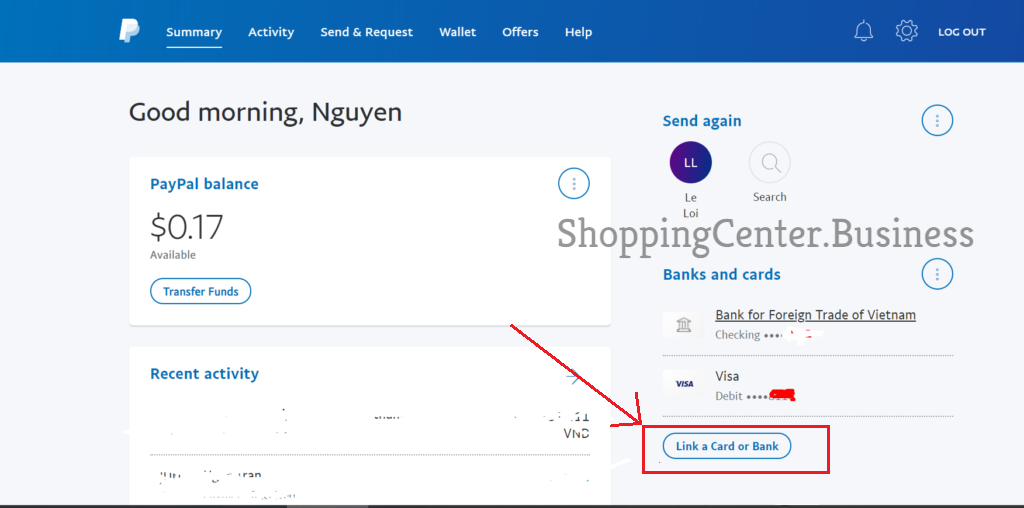The width and height of the screenshot is (1024, 508).
Task: Open PayPal balance more options menu
Action: click(x=573, y=184)
